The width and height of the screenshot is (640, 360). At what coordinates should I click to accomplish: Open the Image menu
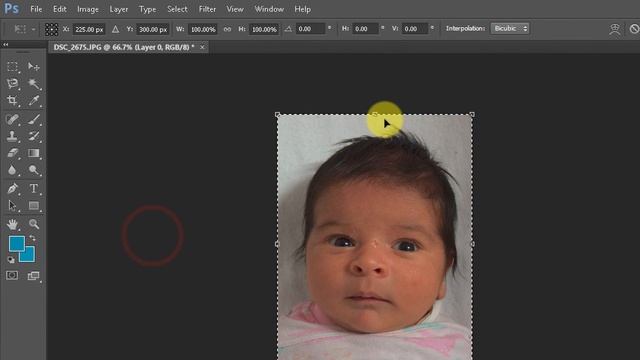point(88,9)
